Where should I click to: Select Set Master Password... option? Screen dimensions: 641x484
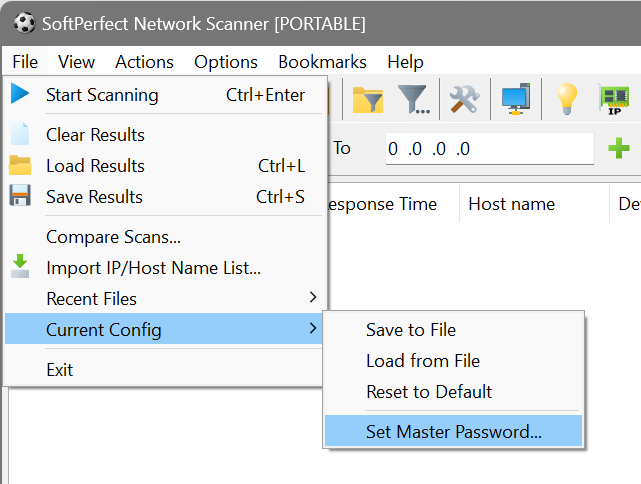(x=453, y=431)
